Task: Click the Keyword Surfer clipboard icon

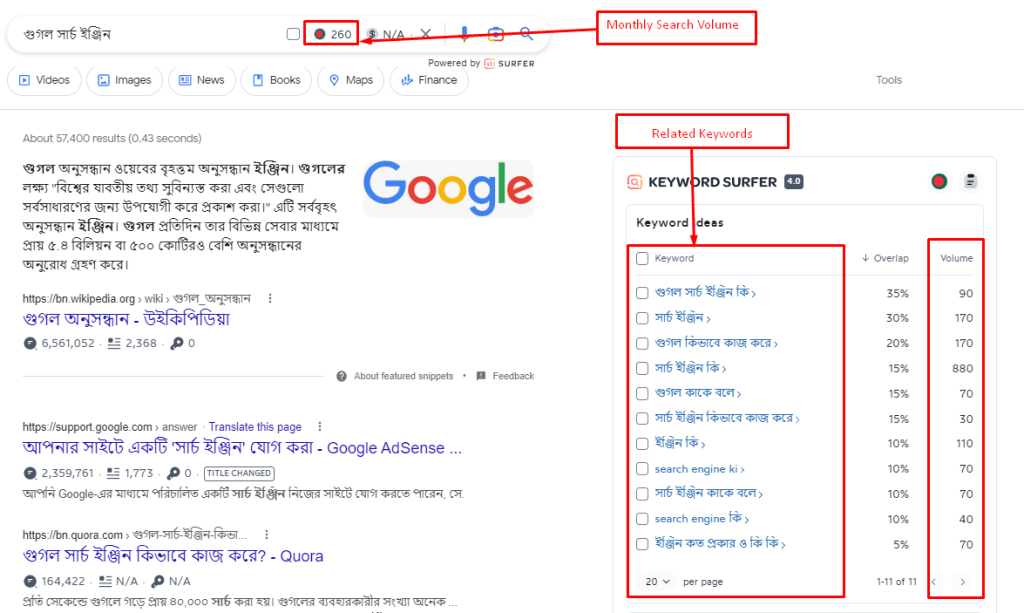Action: tap(970, 181)
